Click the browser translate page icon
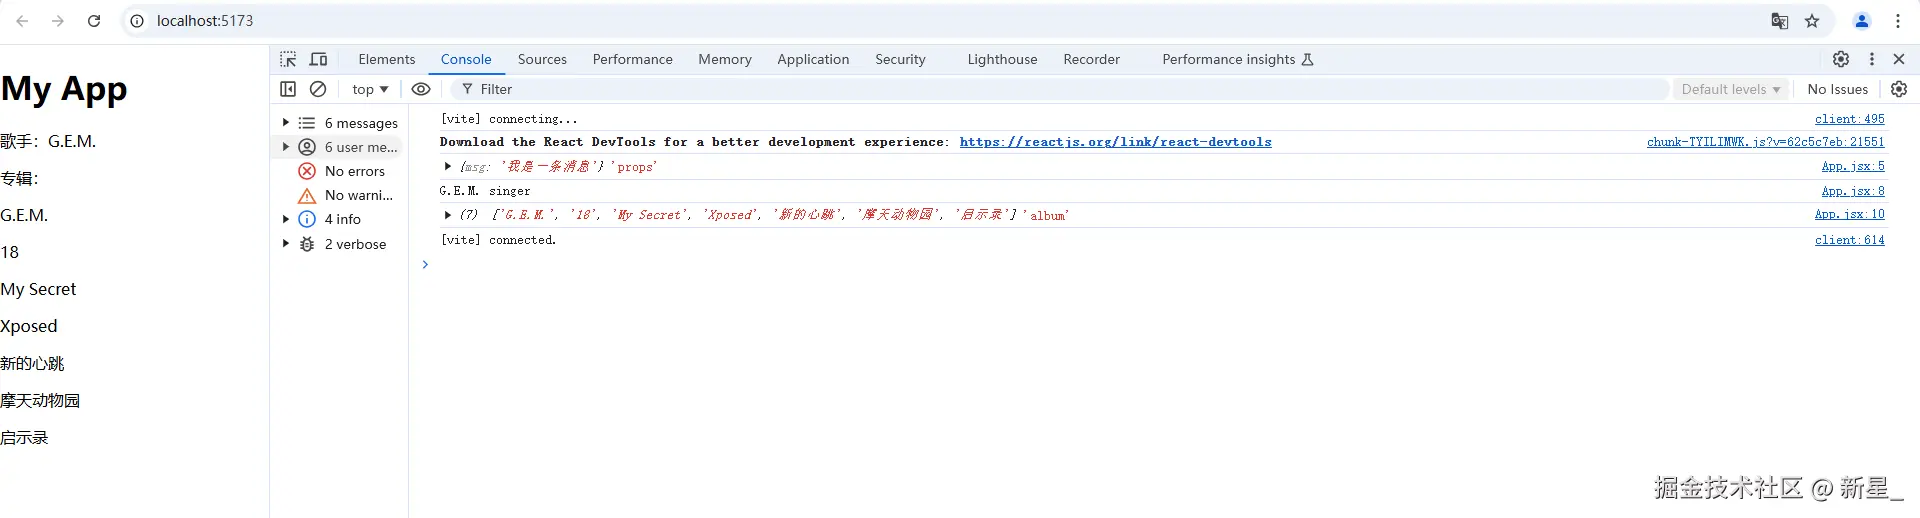This screenshot has height=518, width=1920. pos(1780,21)
